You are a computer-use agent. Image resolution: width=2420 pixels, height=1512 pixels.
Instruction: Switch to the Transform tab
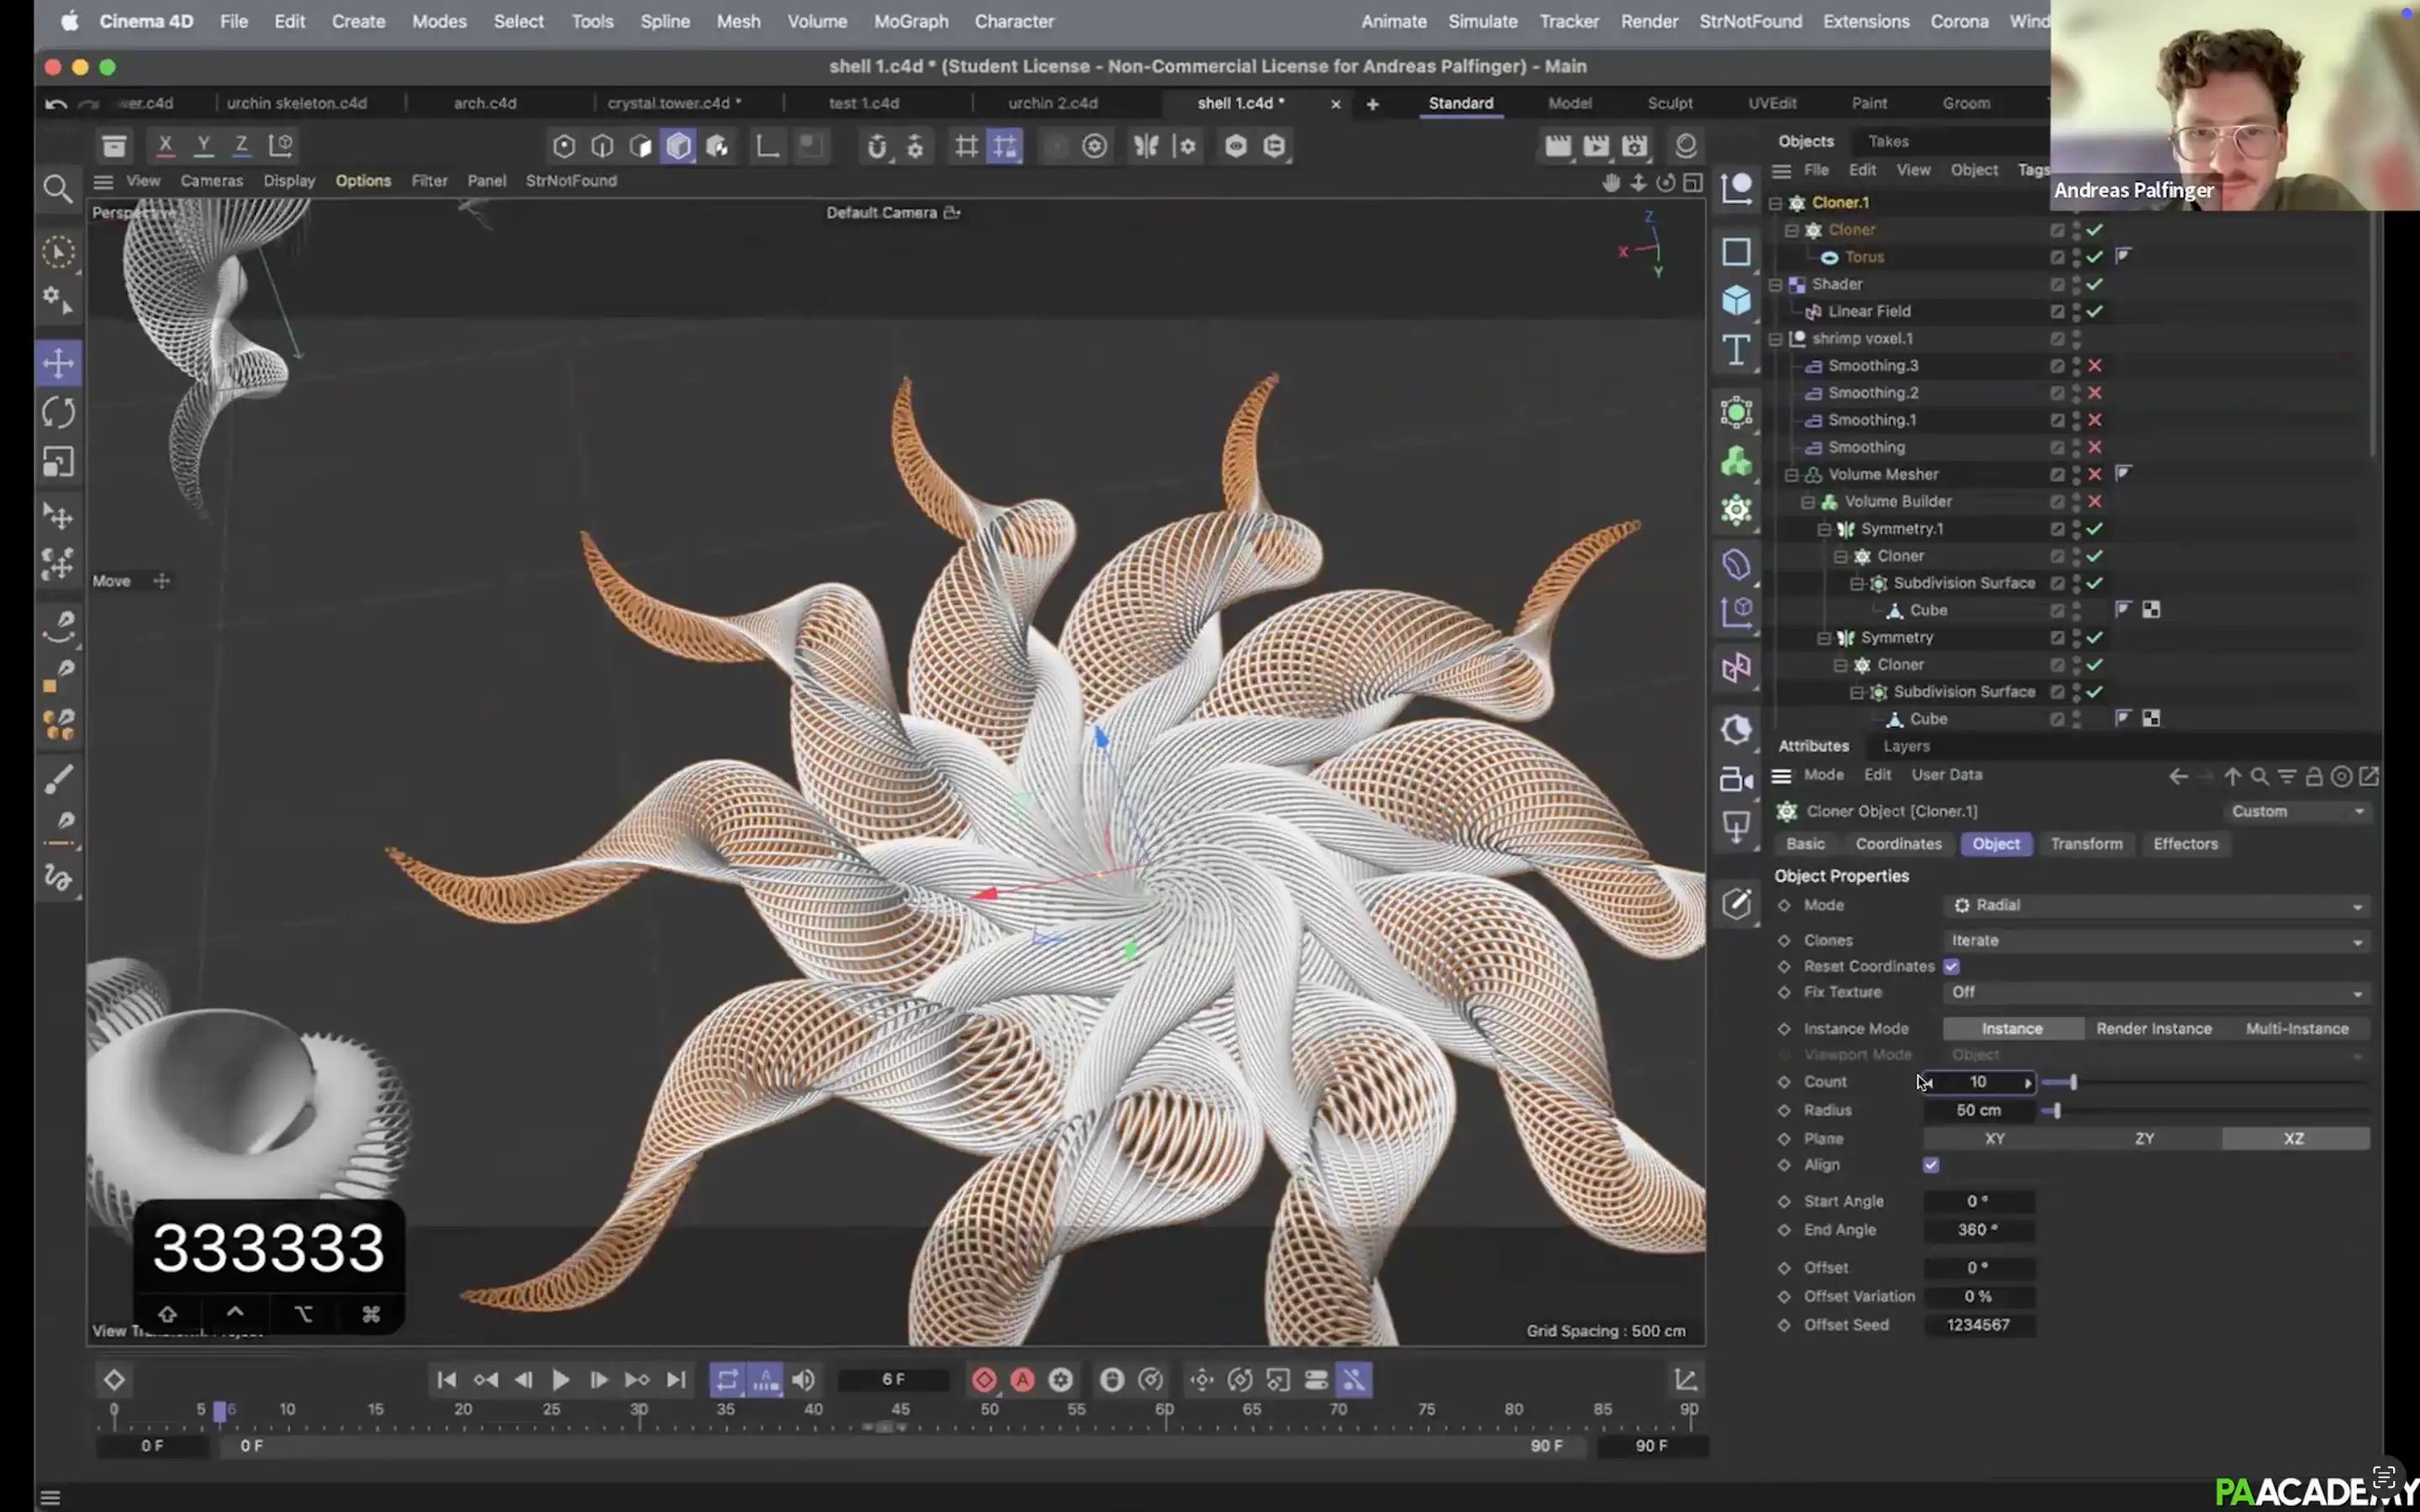(2086, 844)
